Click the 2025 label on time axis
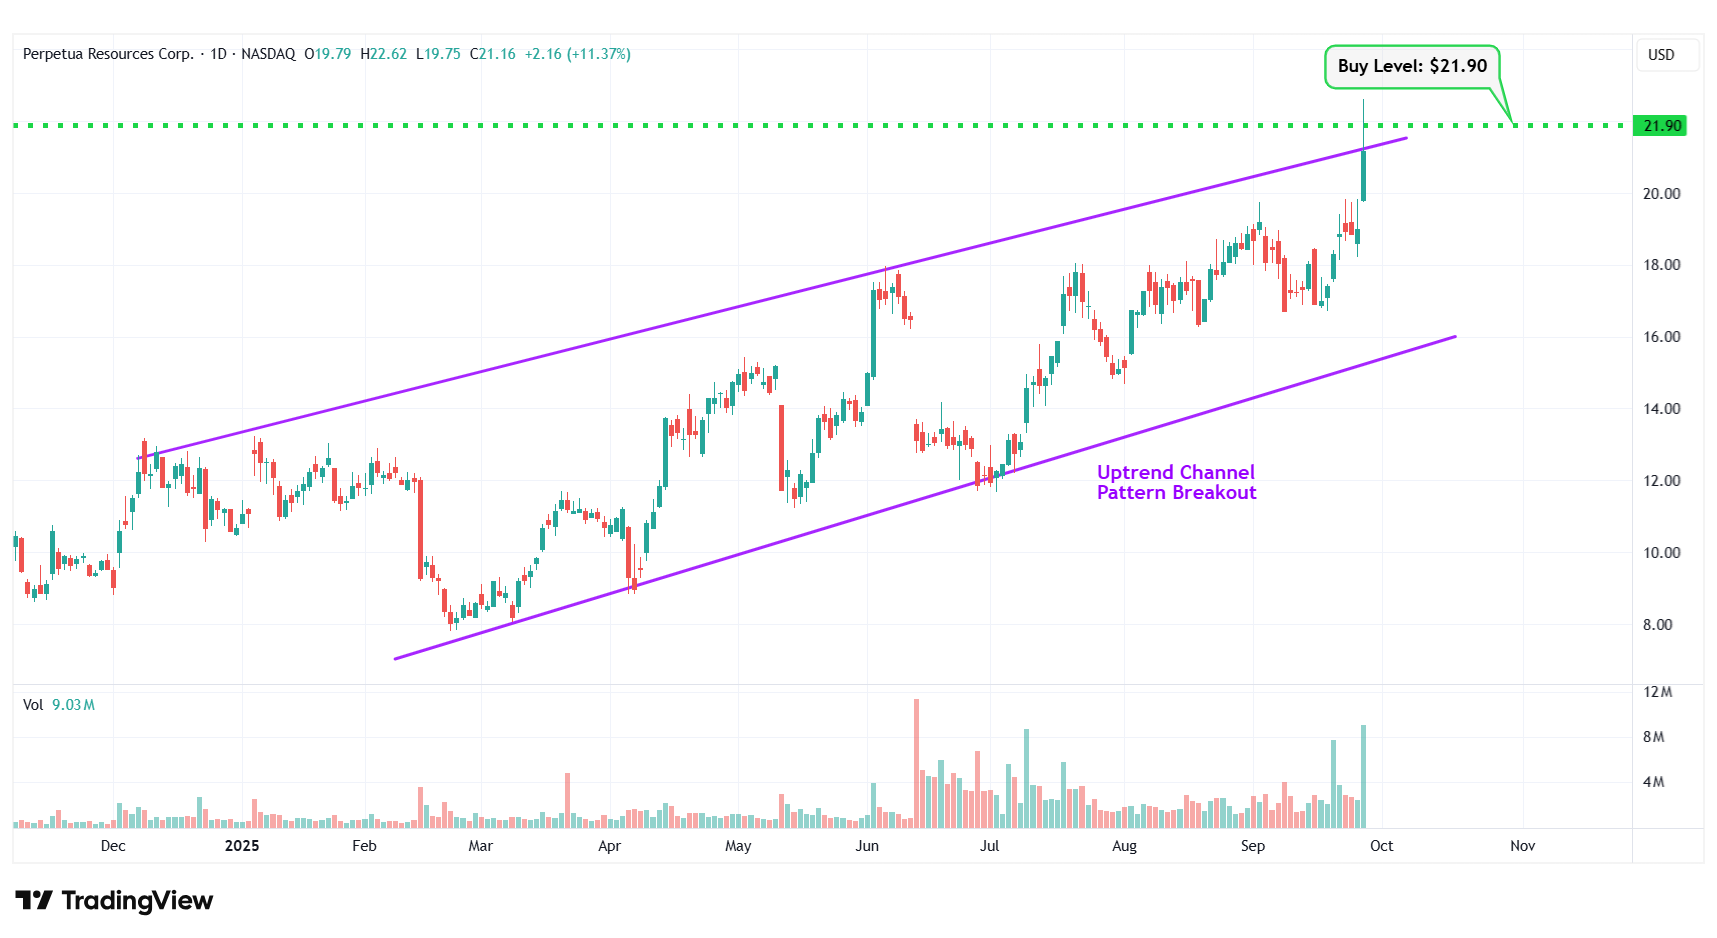1717x938 pixels. pos(242,846)
